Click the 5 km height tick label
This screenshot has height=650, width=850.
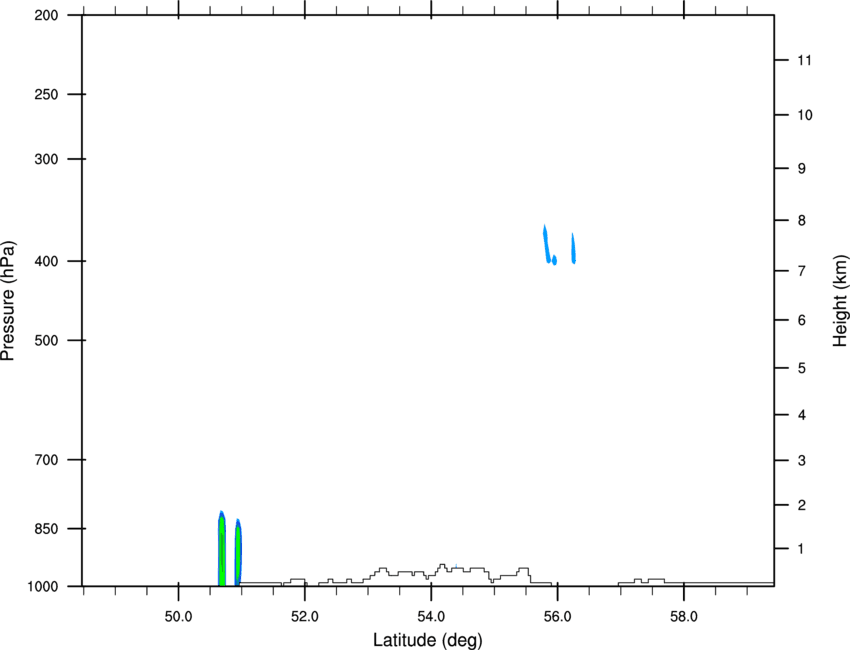[802, 369]
